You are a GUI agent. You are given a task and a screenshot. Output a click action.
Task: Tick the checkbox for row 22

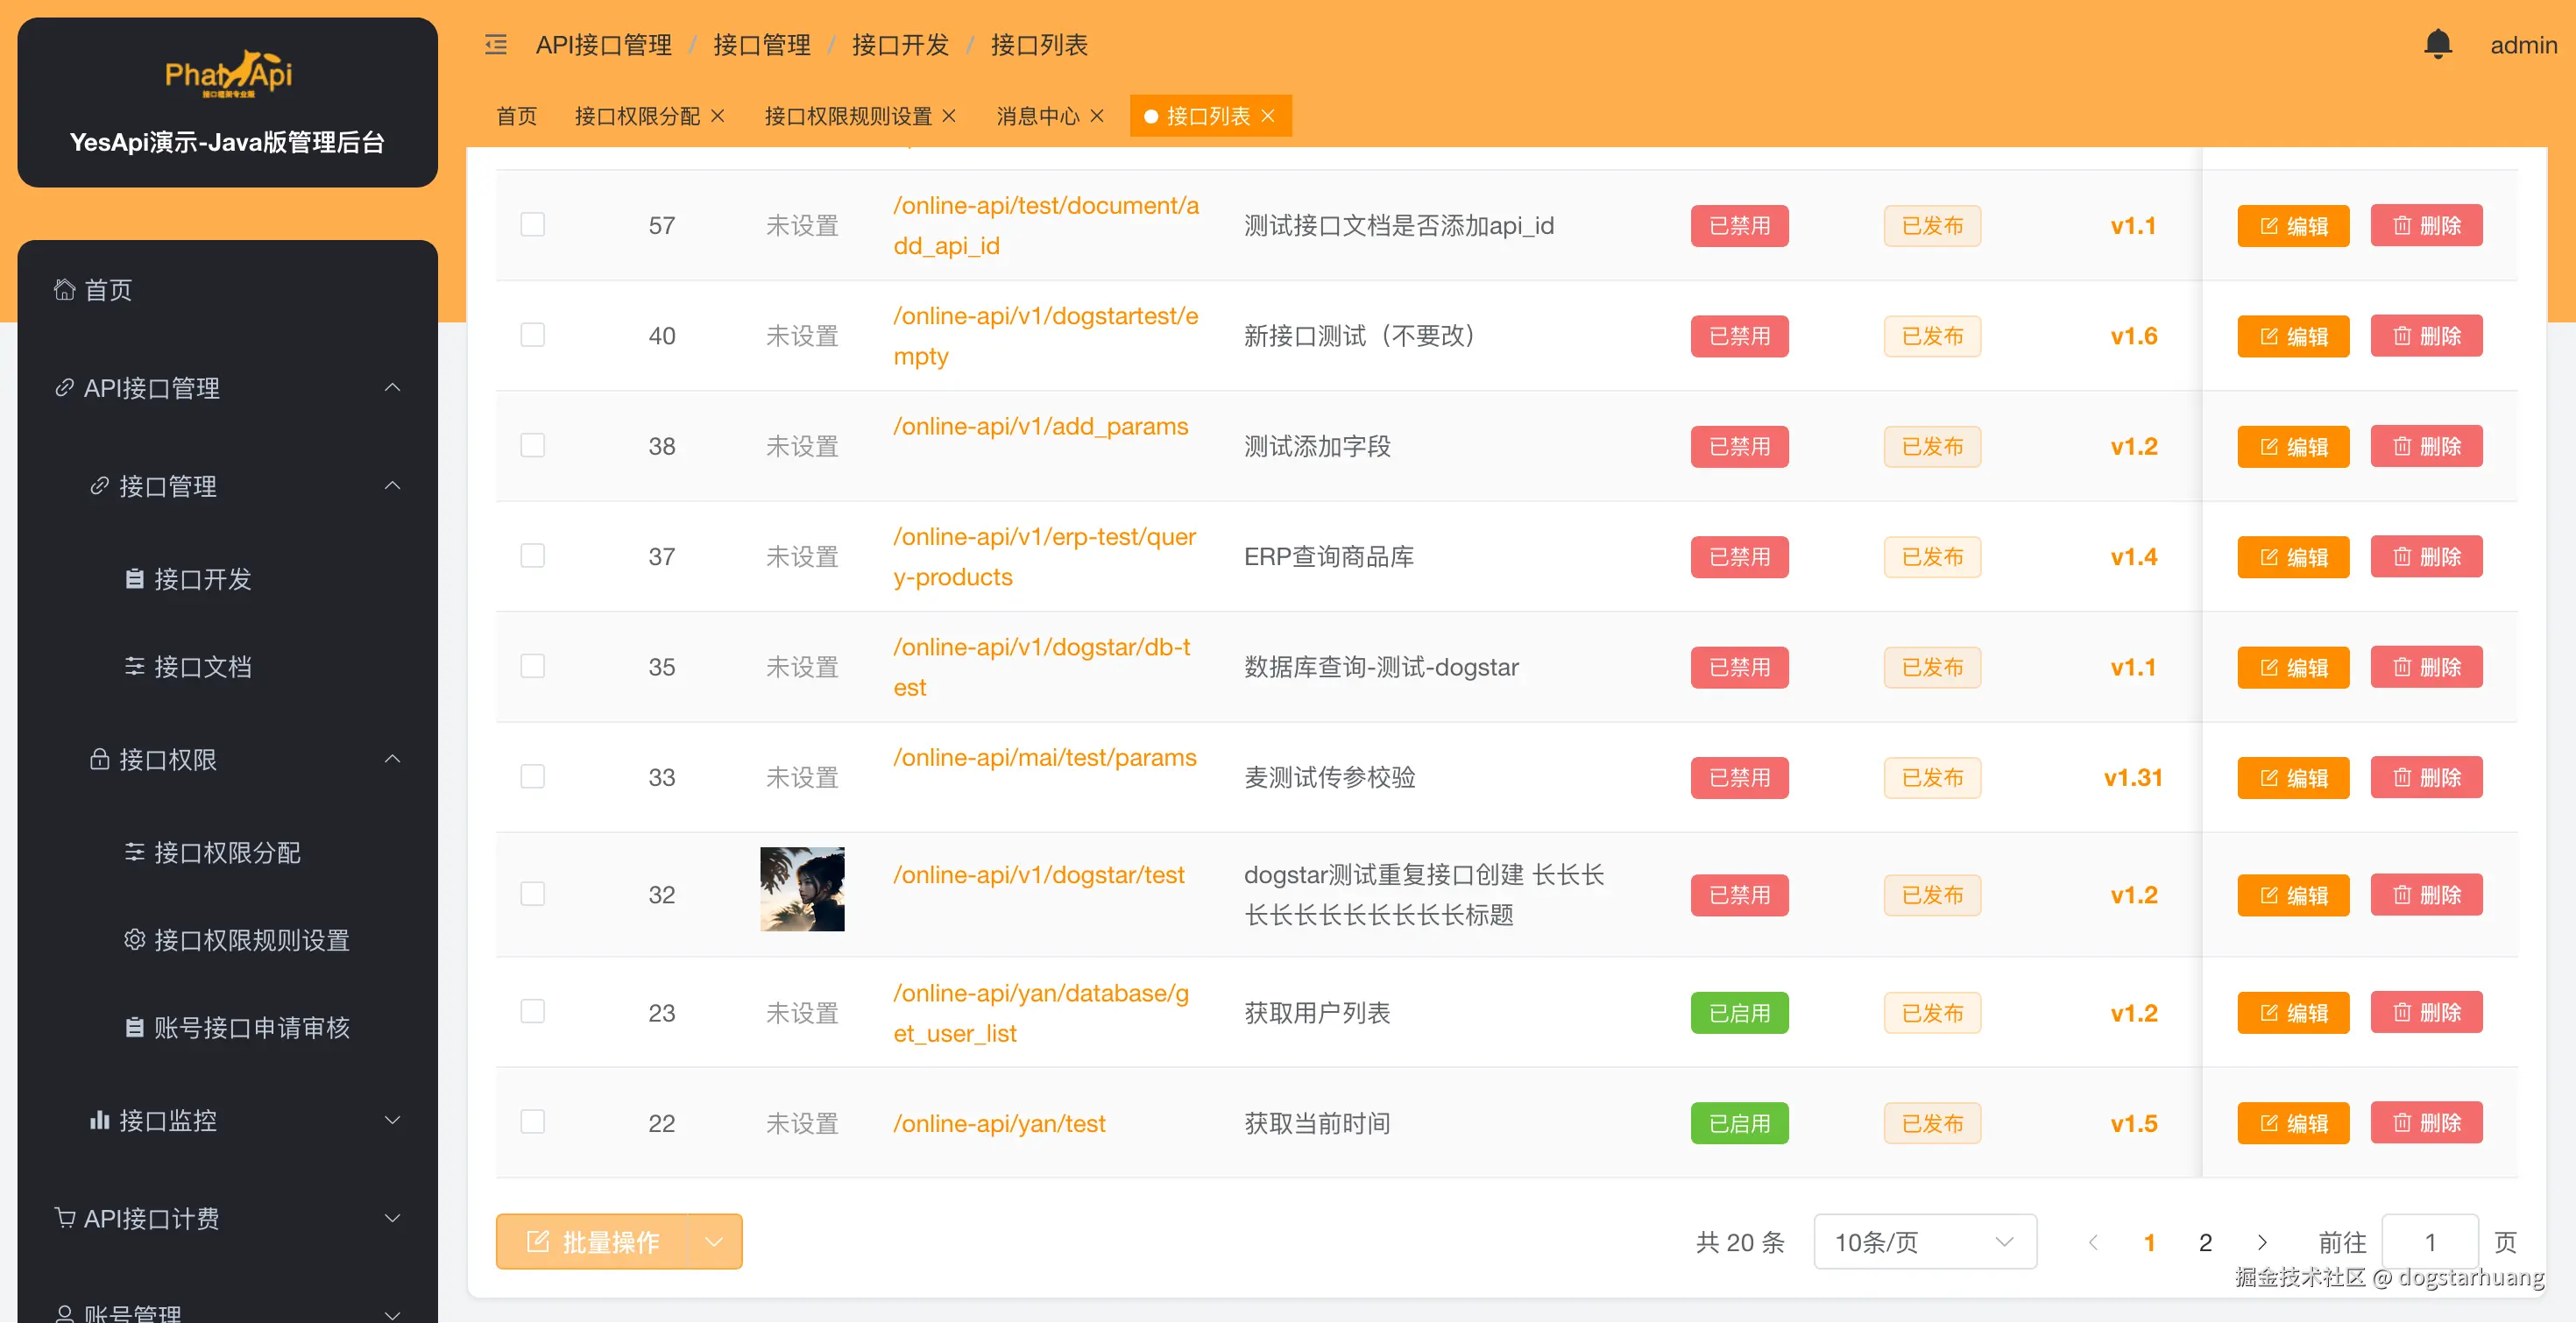(533, 1122)
